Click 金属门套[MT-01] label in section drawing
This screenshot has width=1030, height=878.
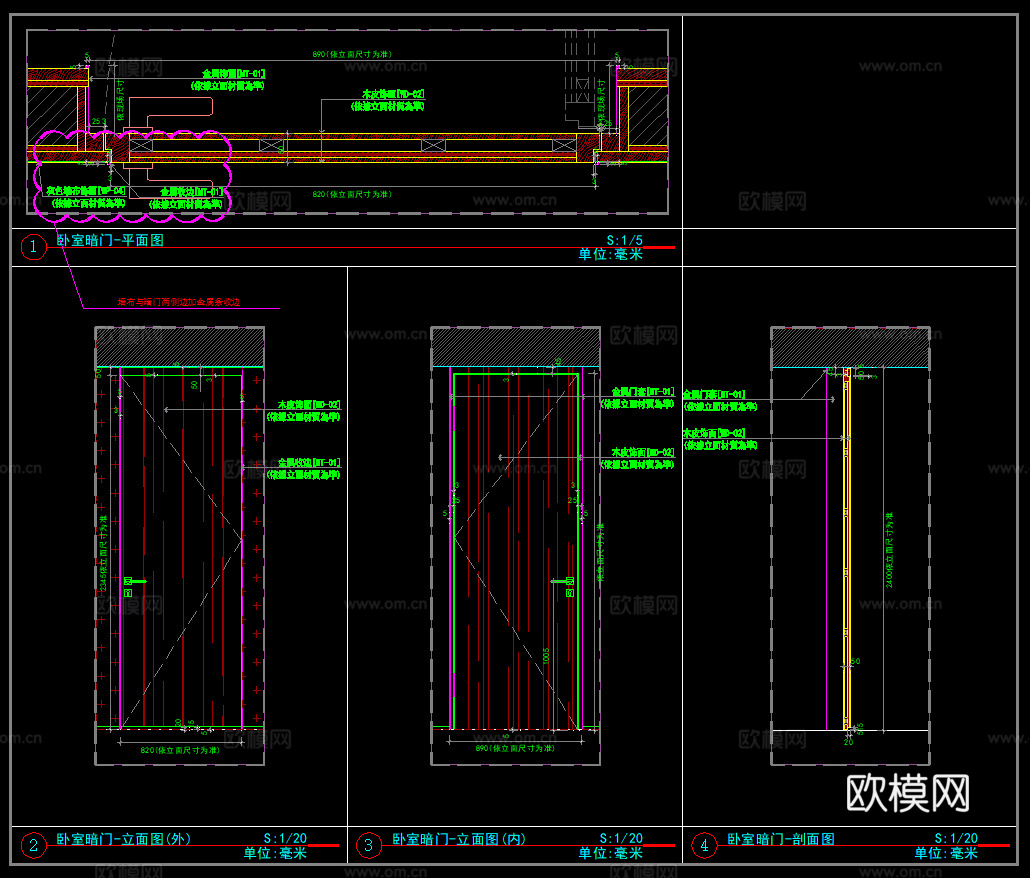point(714,395)
